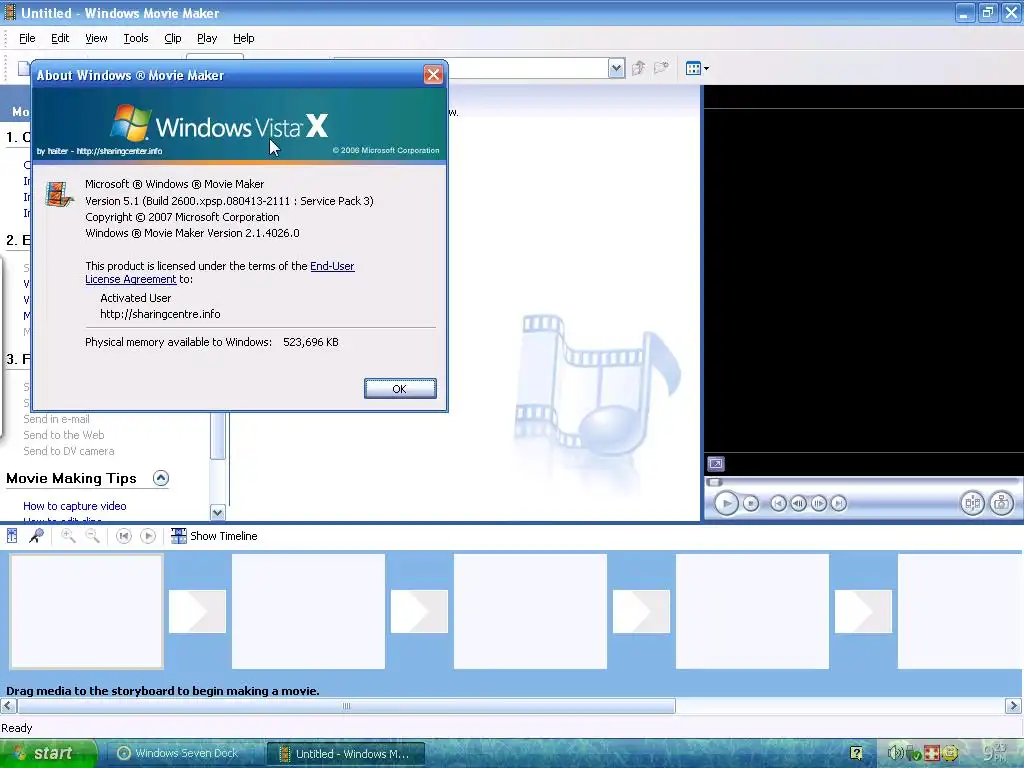
Task: Select the first empty storyboard frame
Action: (86, 611)
